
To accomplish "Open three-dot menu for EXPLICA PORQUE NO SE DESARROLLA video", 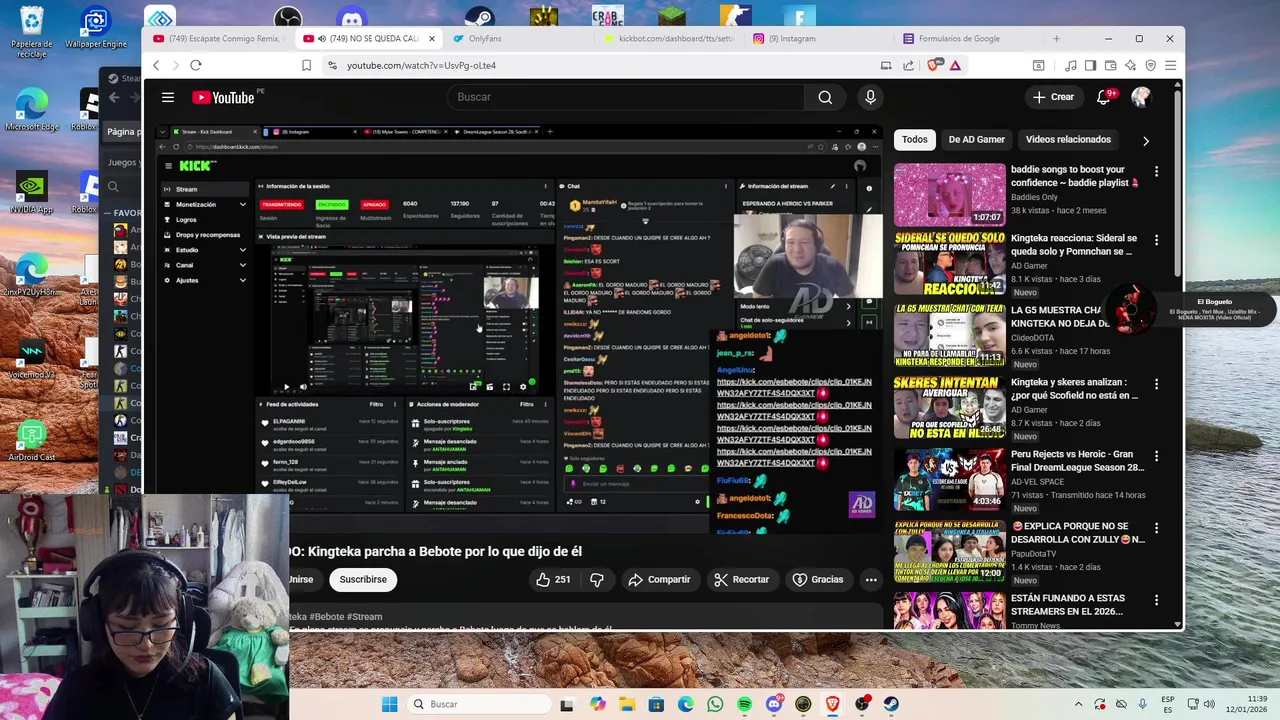I will (1156, 528).
